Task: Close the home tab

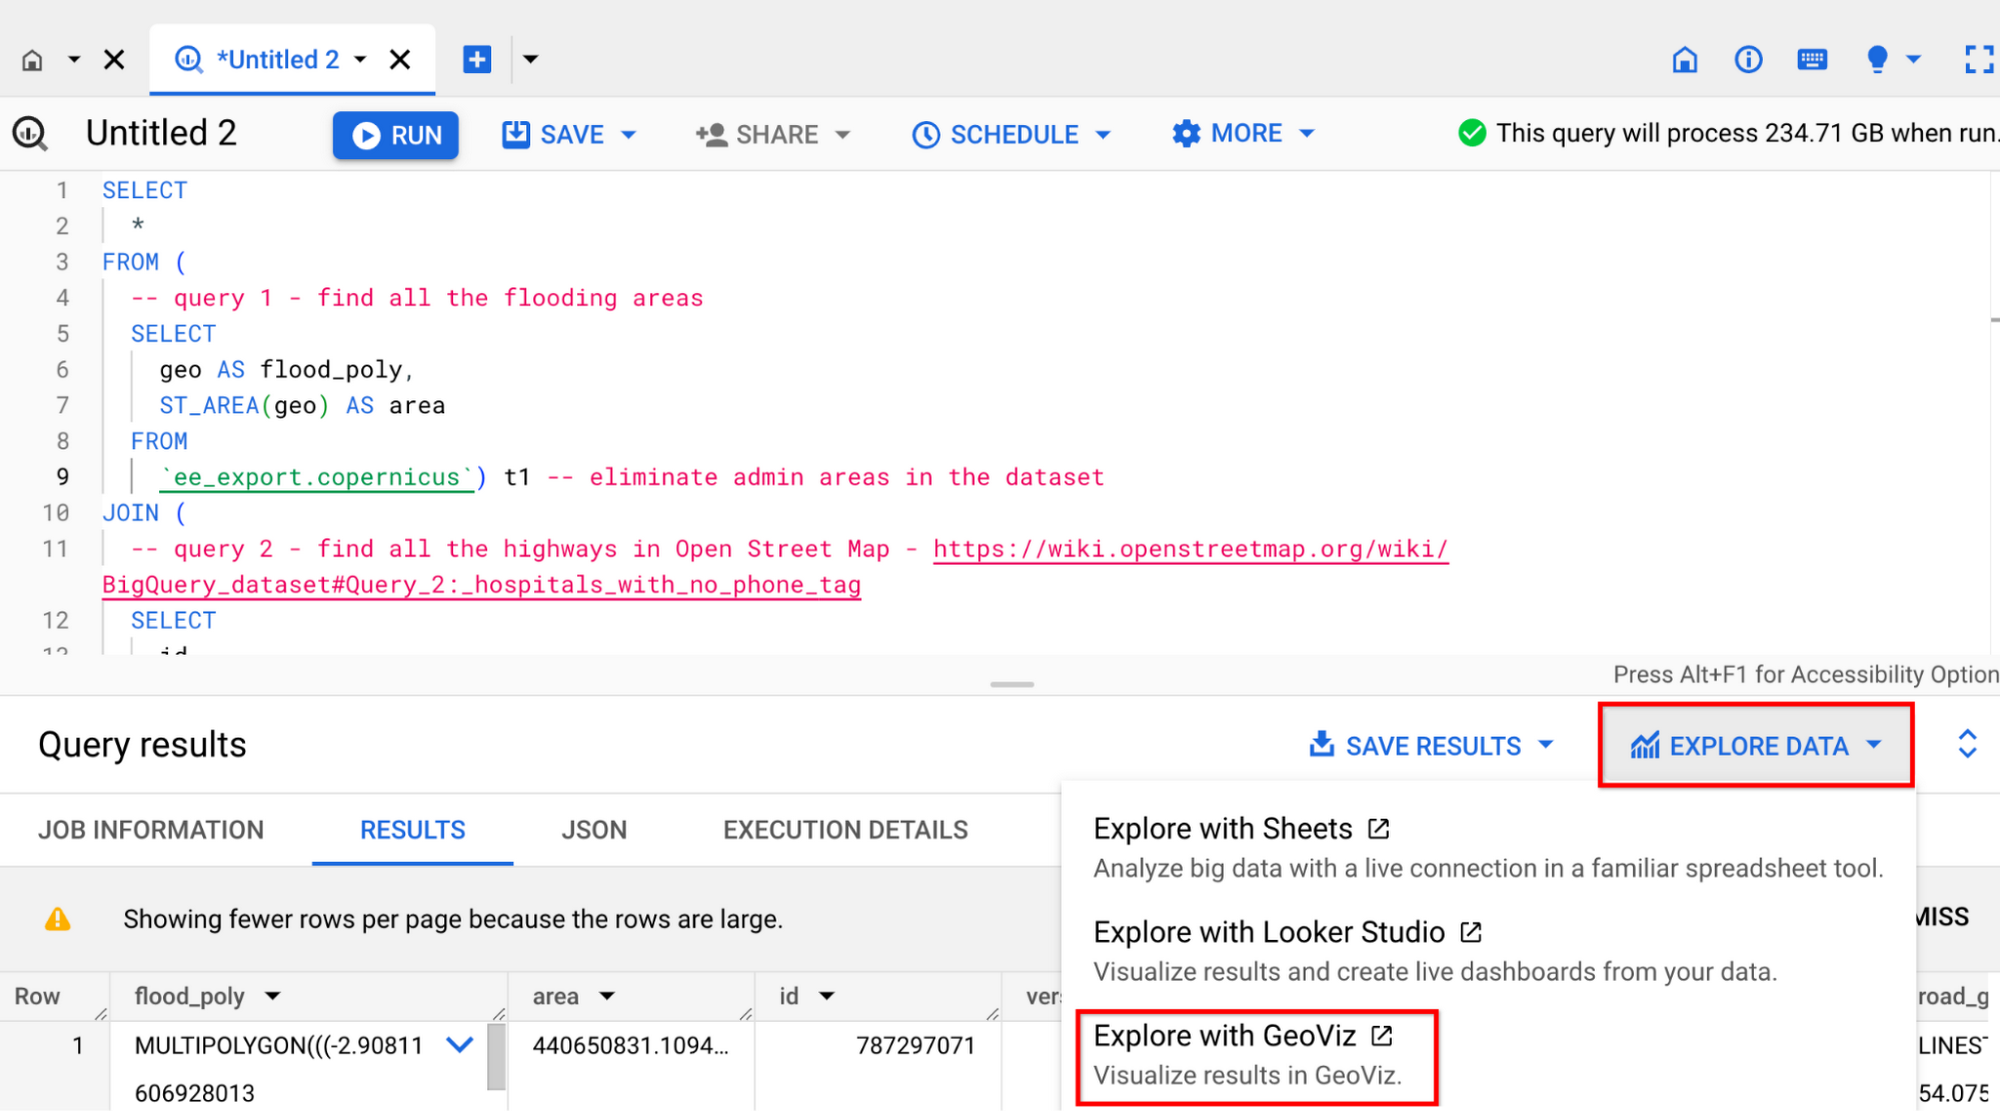Action: coord(114,60)
